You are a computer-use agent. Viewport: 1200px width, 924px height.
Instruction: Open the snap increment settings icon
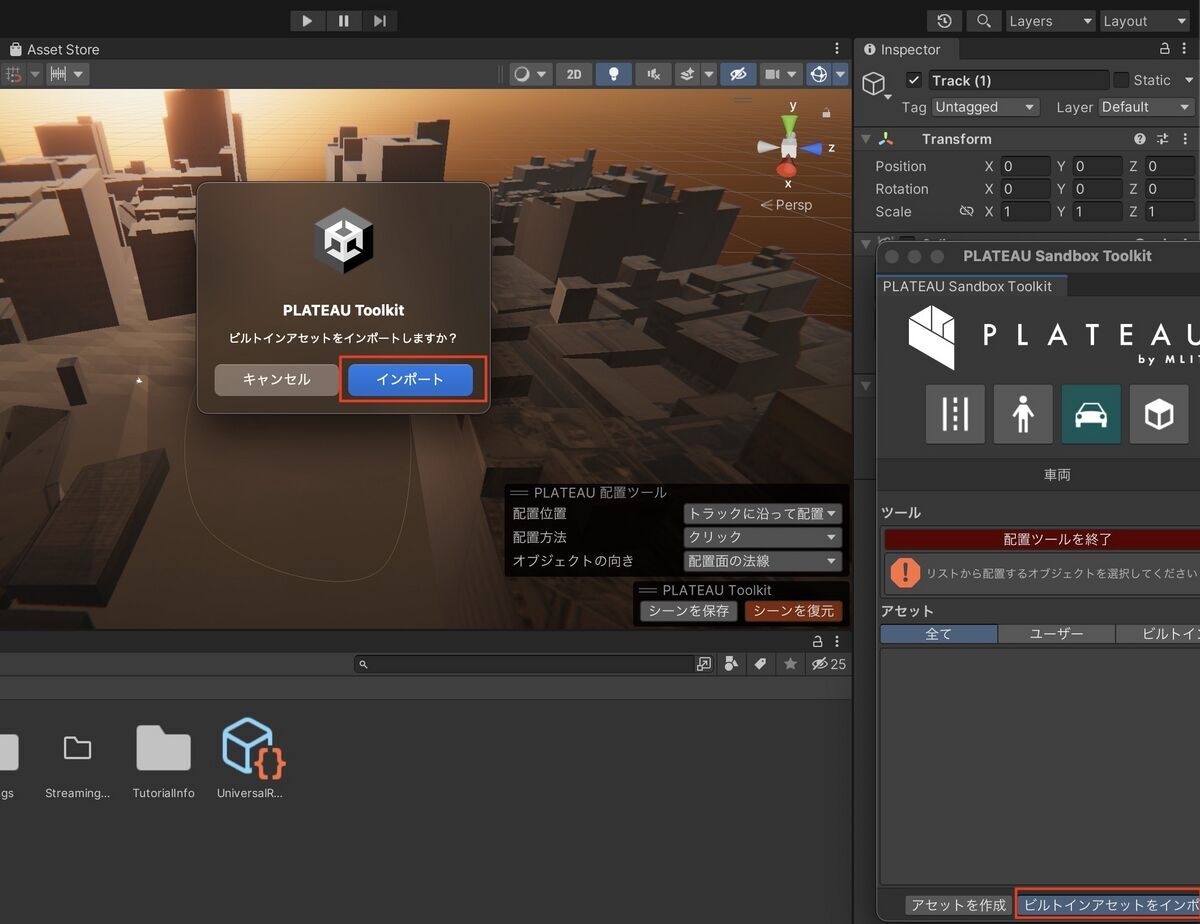click(58, 74)
